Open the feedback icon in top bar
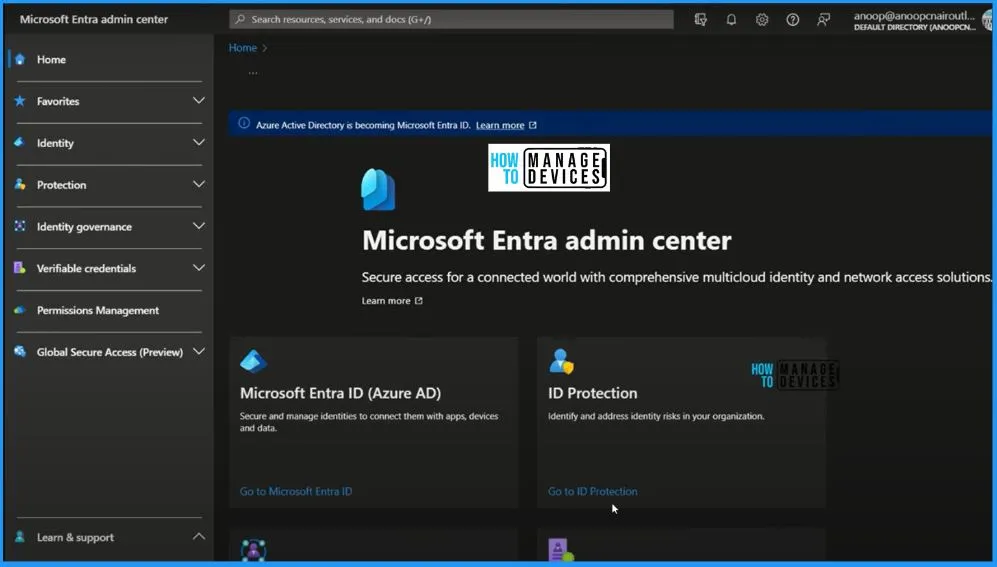Viewport: 997px width, 567px height. tap(823, 20)
